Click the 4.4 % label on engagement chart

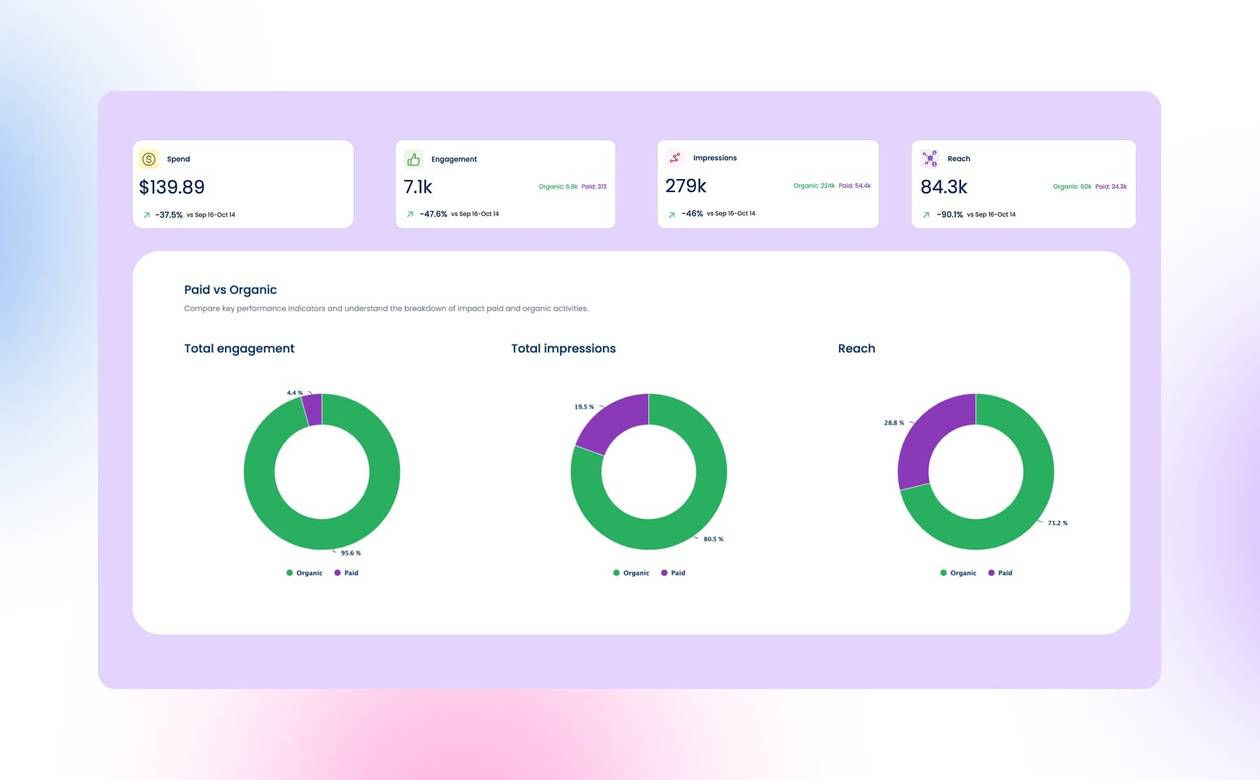pyautogui.click(x=294, y=393)
